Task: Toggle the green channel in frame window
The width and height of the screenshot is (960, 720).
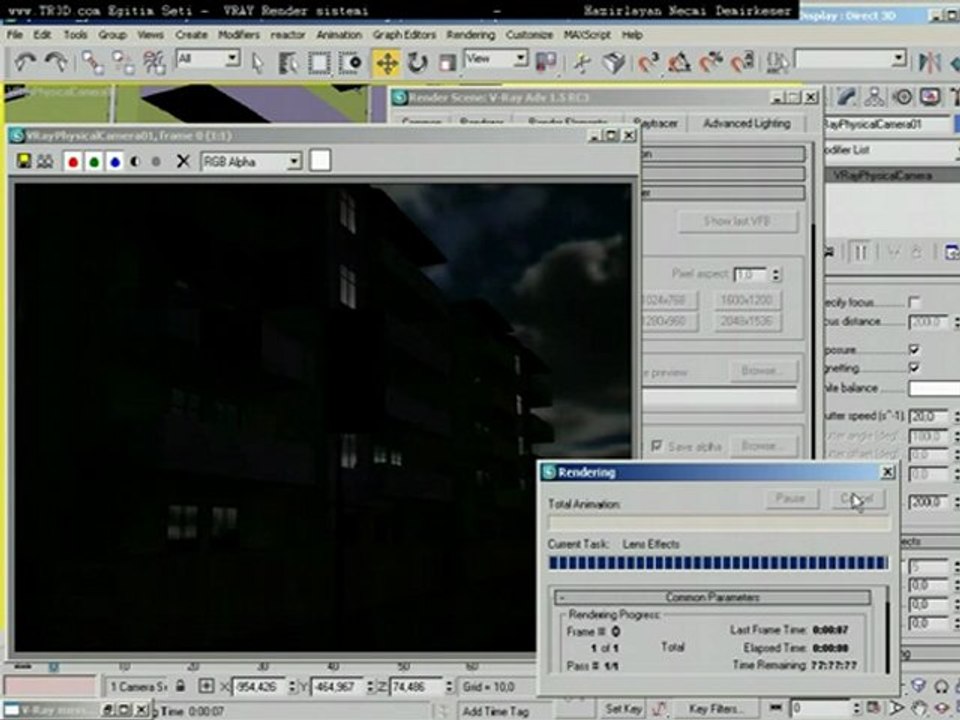Action: 94,162
